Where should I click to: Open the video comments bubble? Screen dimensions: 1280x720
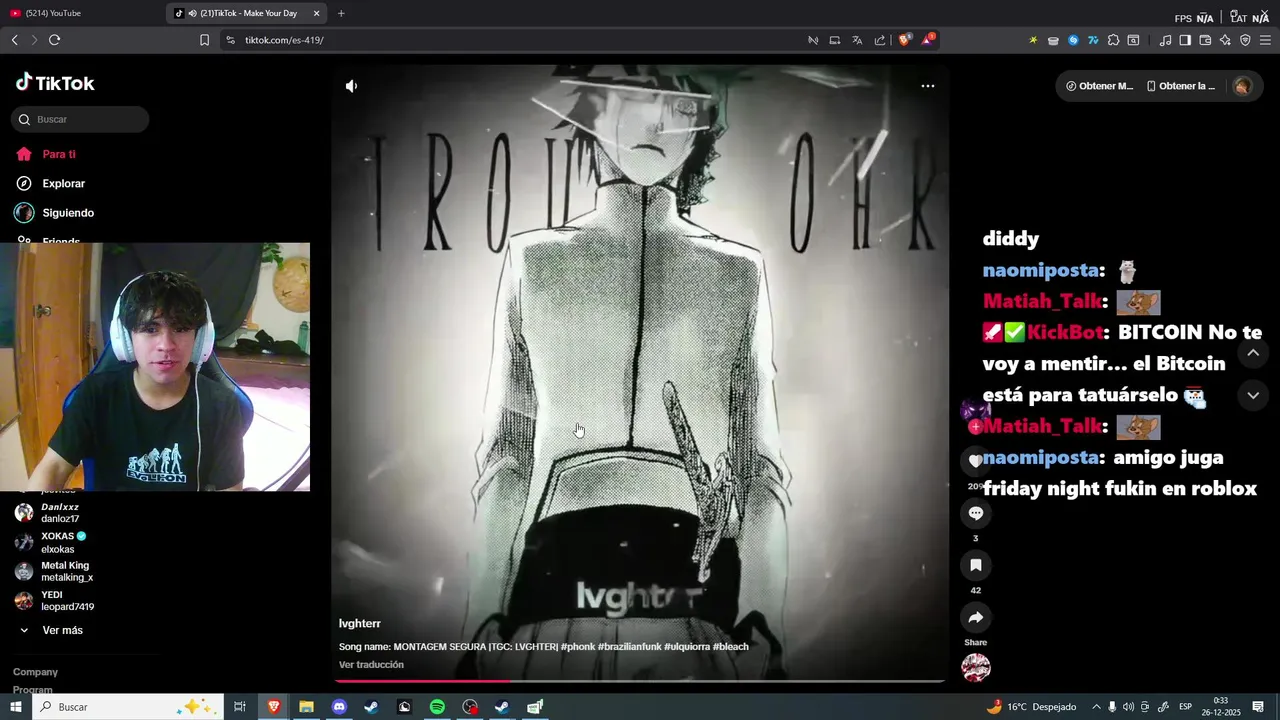coord(976,513)
